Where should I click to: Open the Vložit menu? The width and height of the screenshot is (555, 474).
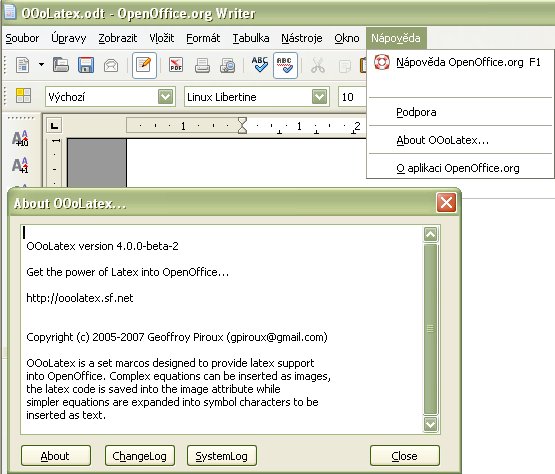pos(162,38)
